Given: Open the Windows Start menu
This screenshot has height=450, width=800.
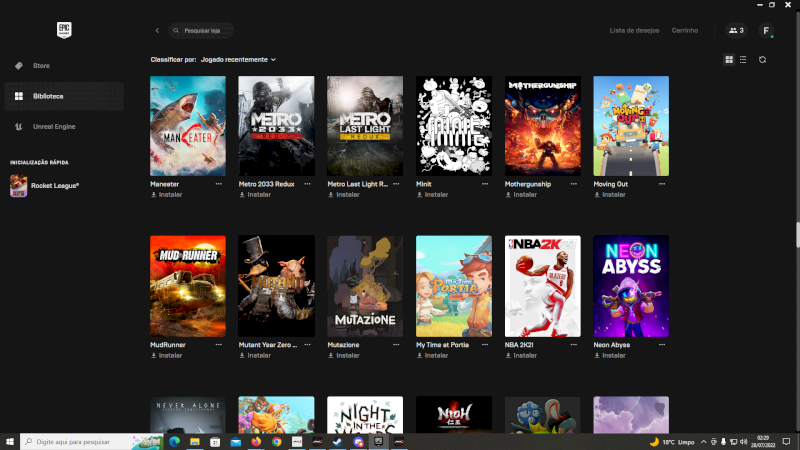Looking at the screenshot, I should tap(10, 441).
